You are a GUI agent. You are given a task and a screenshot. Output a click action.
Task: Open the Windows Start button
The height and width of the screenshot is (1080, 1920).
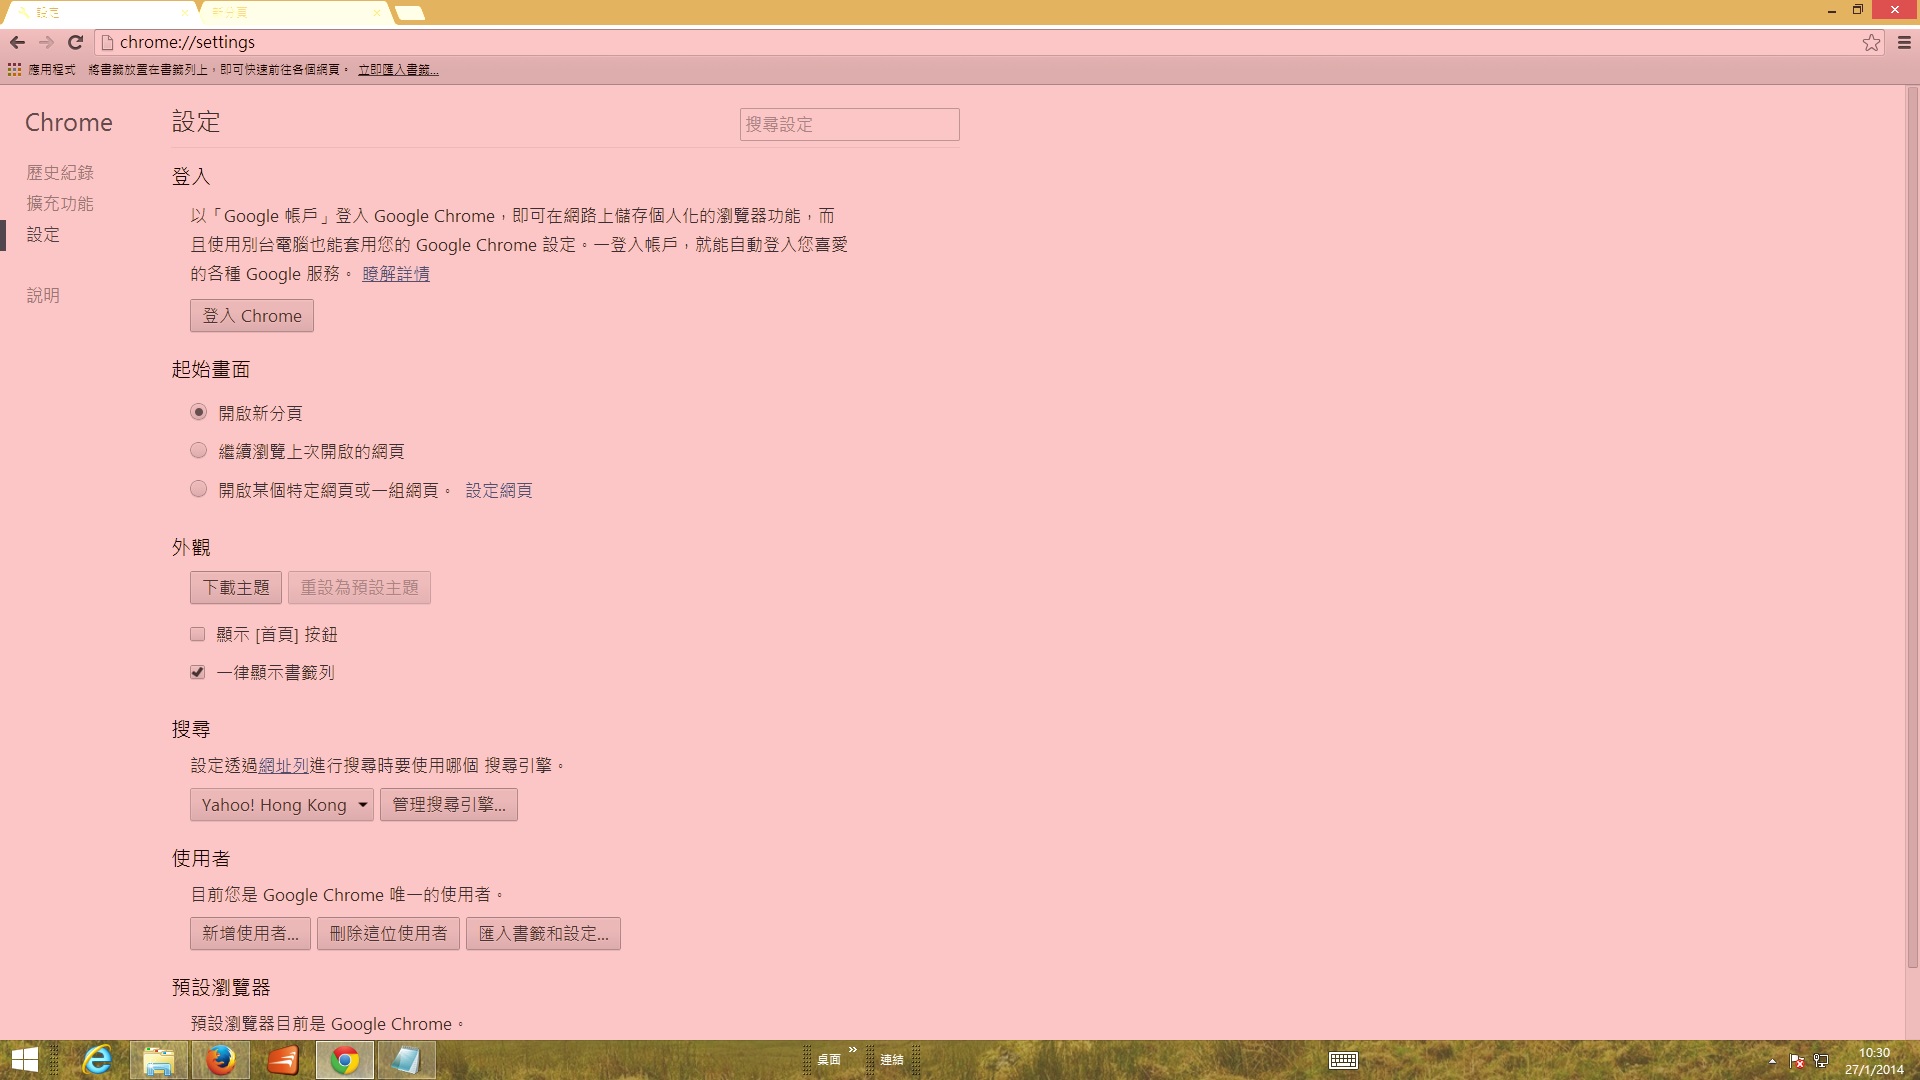(25, 1060)
